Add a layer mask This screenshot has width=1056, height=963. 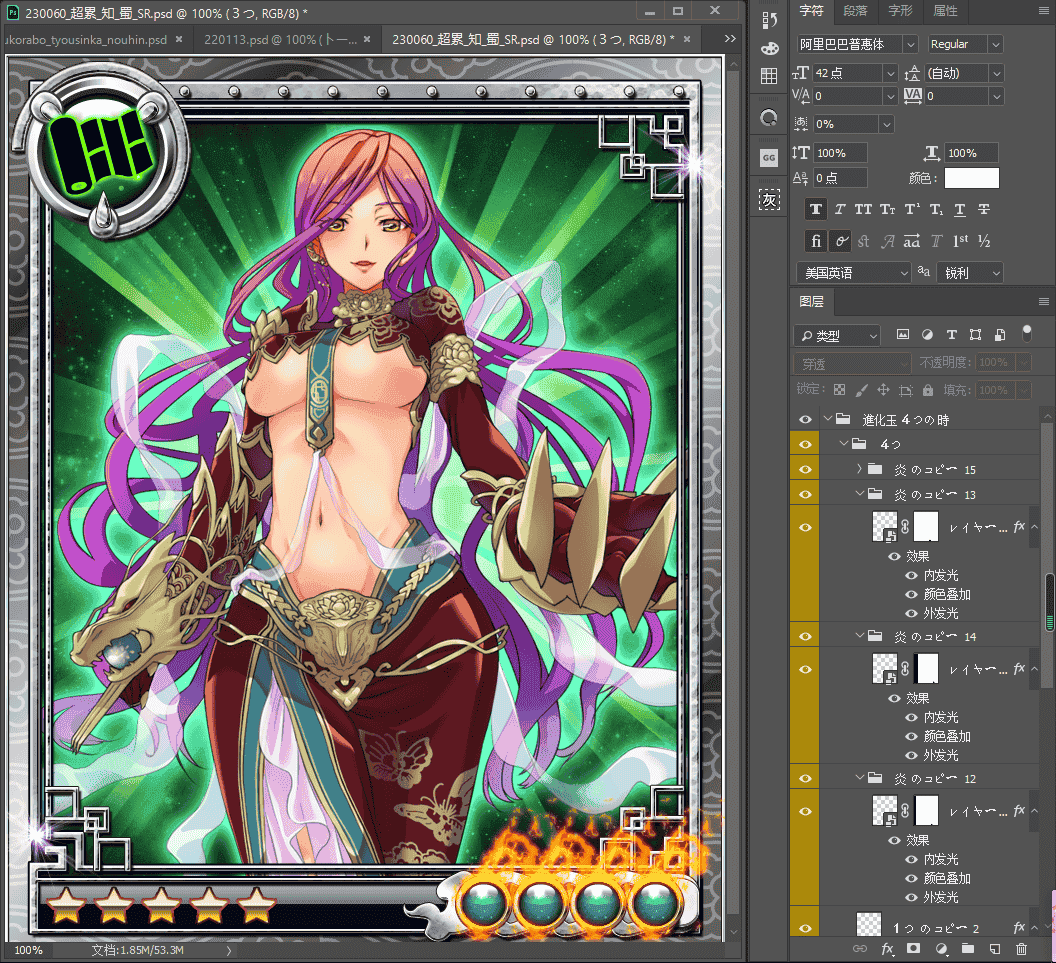(x=914, y=949)
